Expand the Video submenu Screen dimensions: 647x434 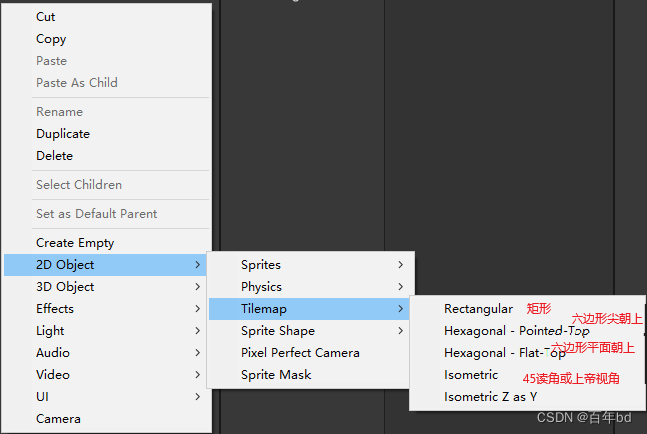click(x=53, y=375)
